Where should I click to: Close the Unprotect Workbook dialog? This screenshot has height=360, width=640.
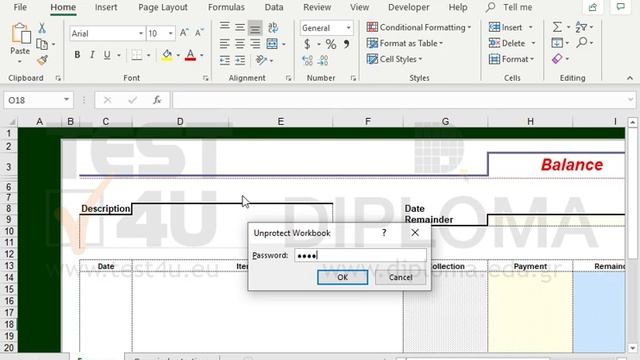[x=415, y=233]
